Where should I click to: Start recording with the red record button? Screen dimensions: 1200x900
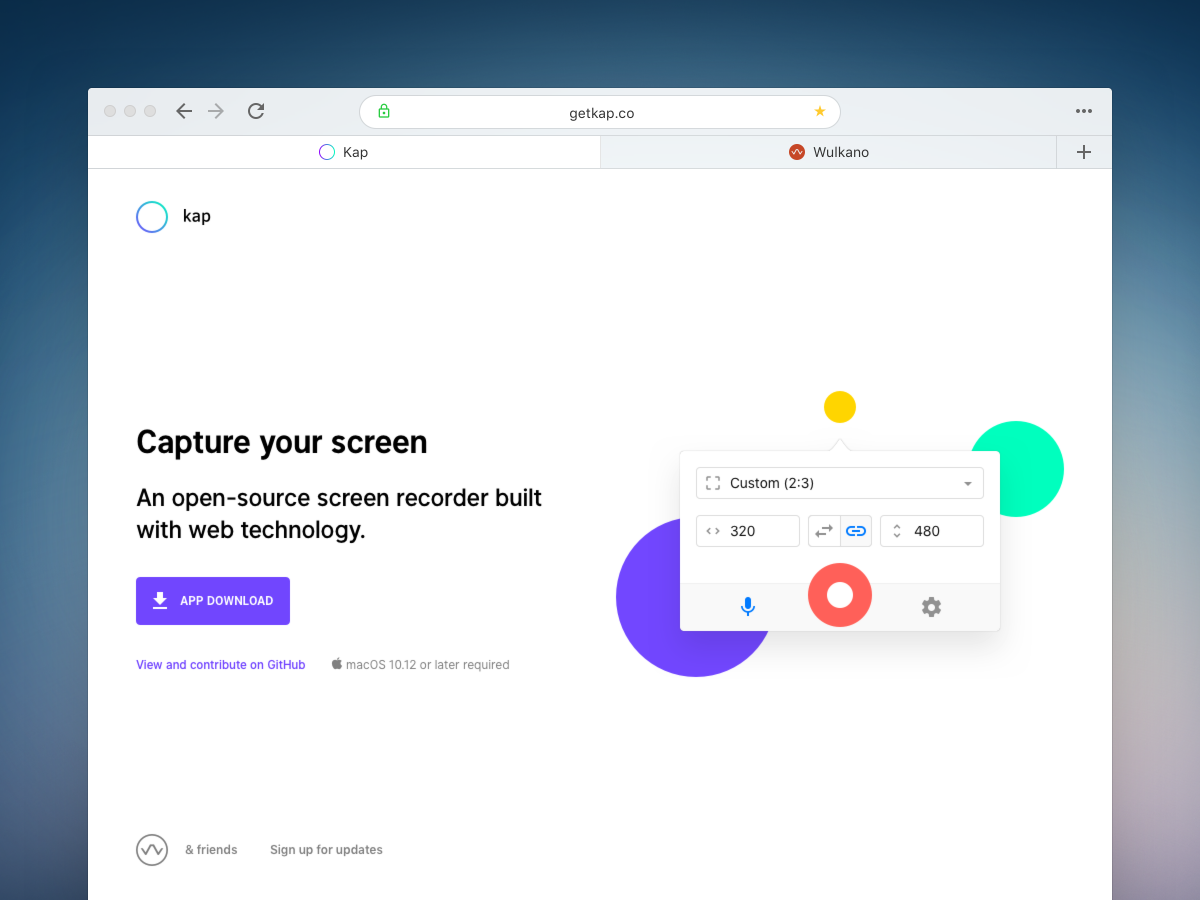point(840,595)
